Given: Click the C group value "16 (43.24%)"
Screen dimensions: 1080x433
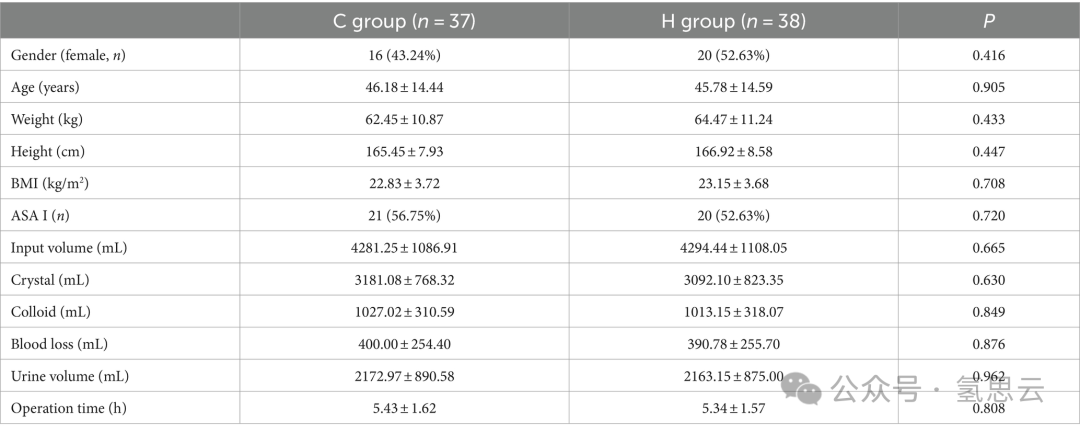Looking at the screenshot, I should click(404, 55).
